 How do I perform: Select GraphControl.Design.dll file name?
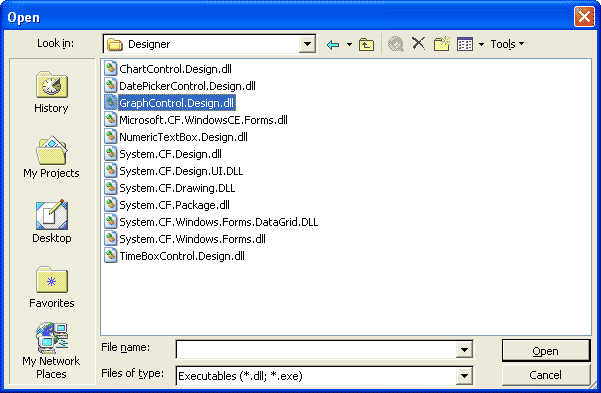pyautogui.click(x=176, y=103)
